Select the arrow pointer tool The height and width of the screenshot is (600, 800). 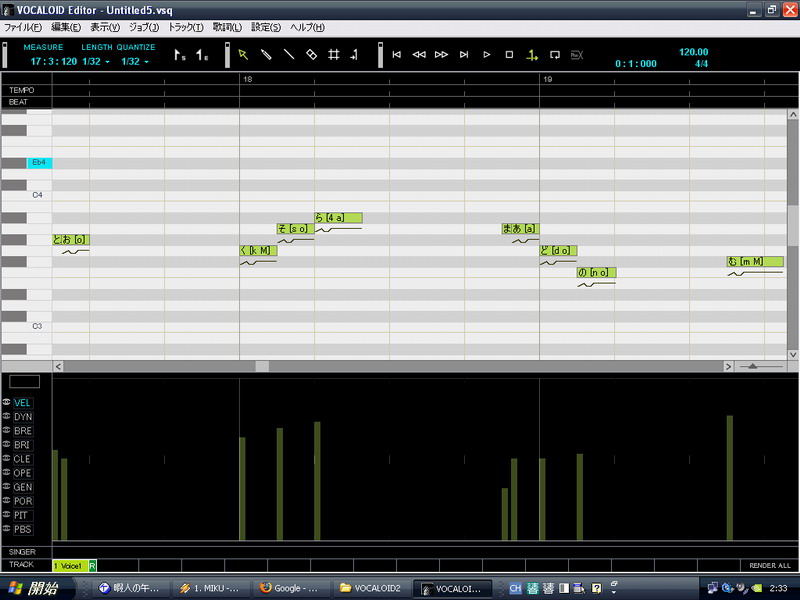tap(243, 55)
